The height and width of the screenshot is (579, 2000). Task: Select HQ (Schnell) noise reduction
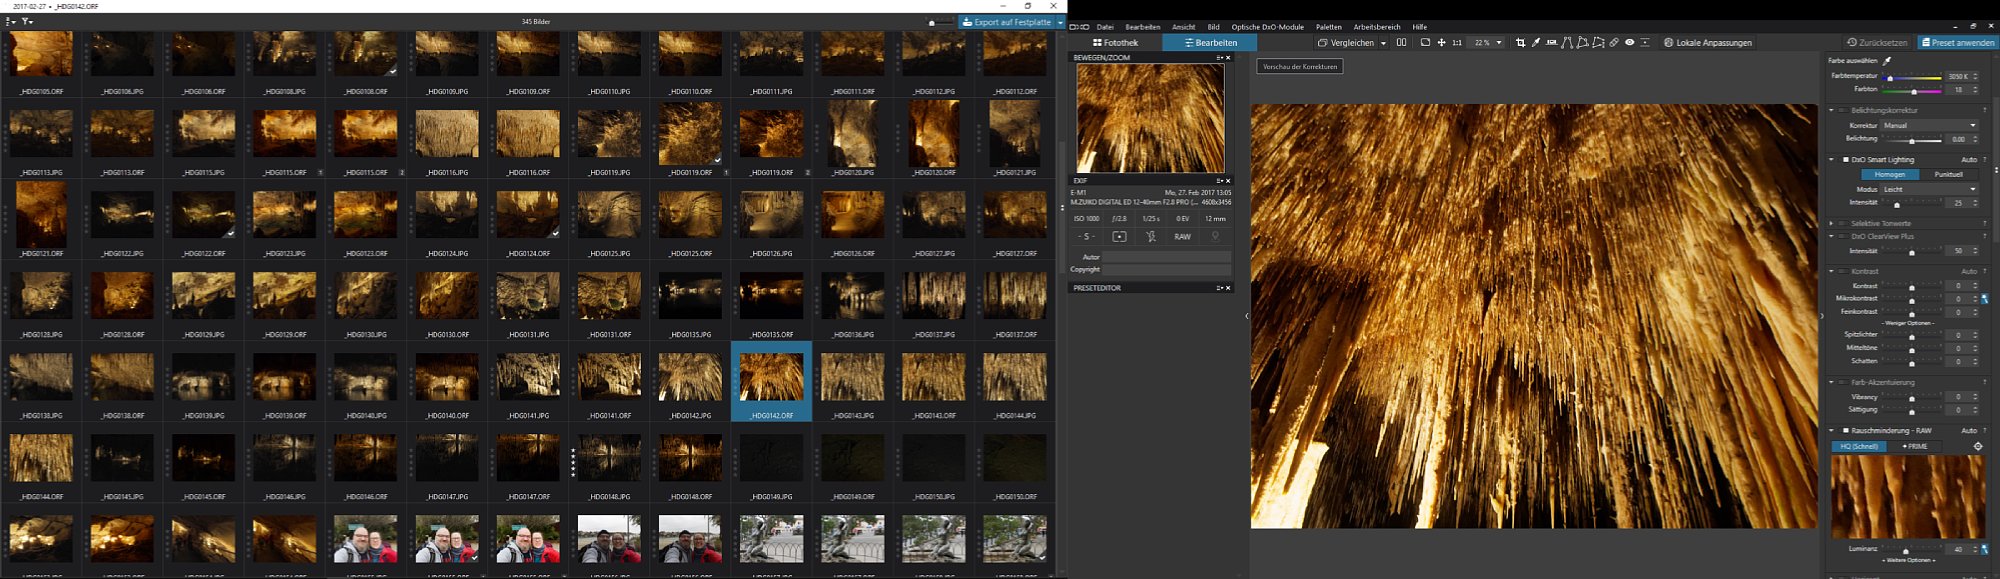1859,446
